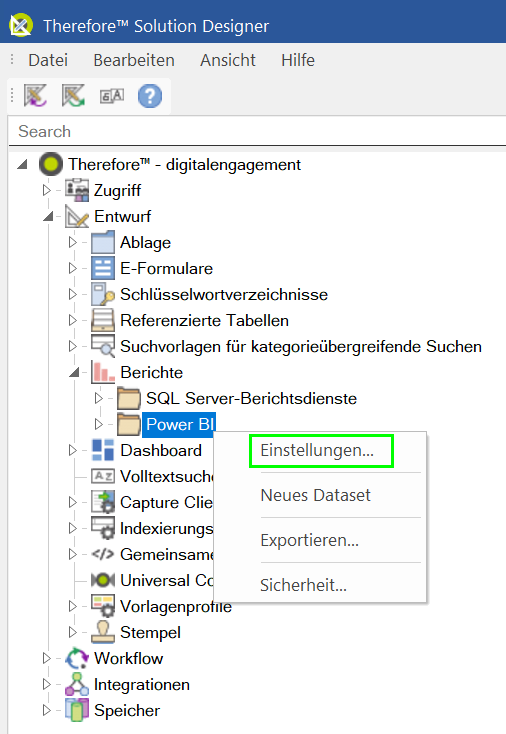This screenshot has width=506, height=734.
Task: Collapse the Berichte tree node
Action: tap(74, 373)
